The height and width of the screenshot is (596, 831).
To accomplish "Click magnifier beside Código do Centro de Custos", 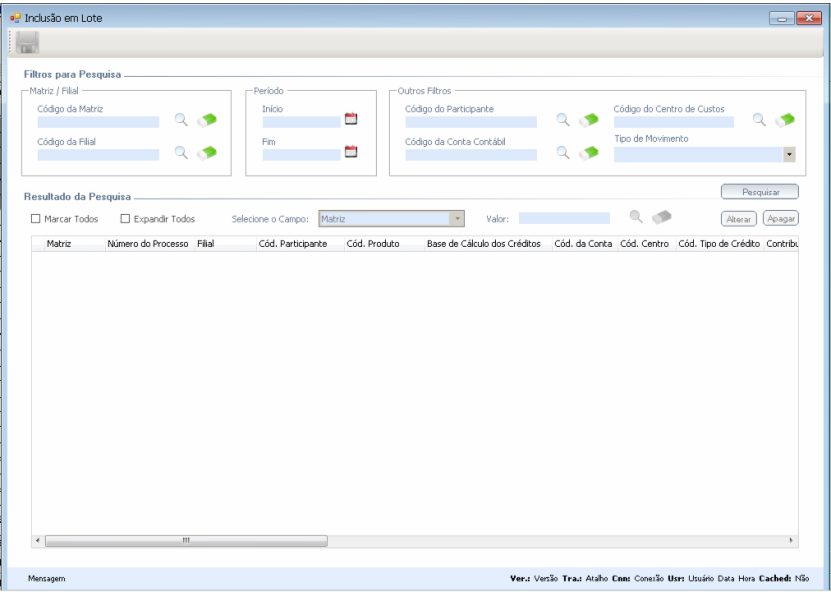I will click(x=759, y=120).
